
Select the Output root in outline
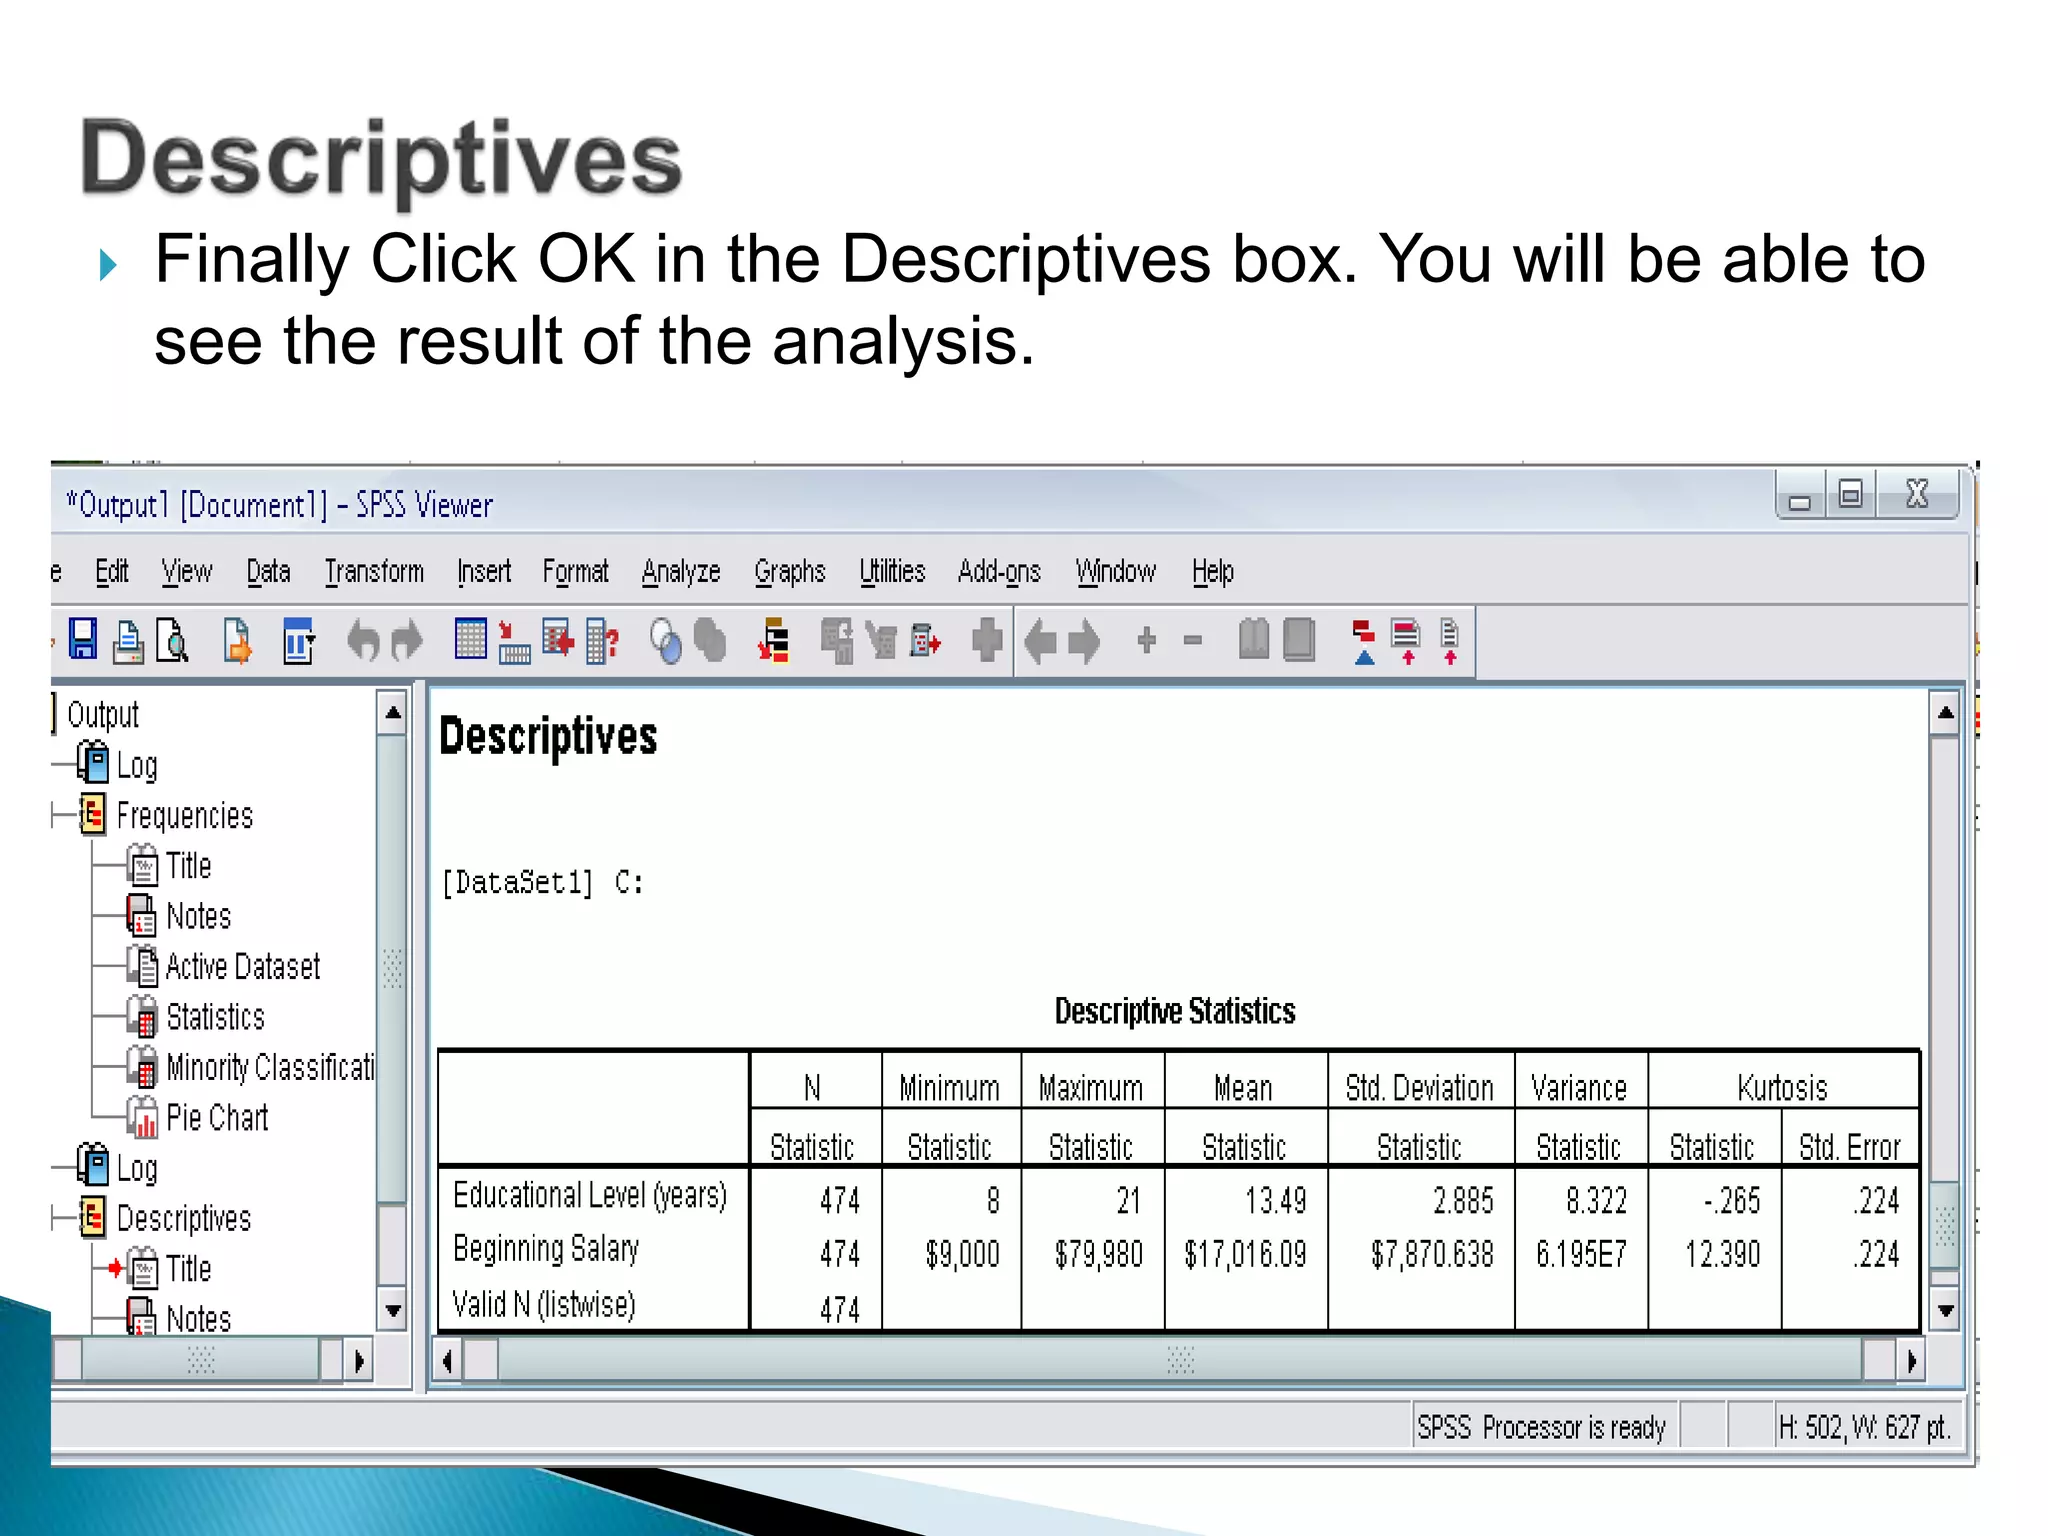tap(102, 714)
